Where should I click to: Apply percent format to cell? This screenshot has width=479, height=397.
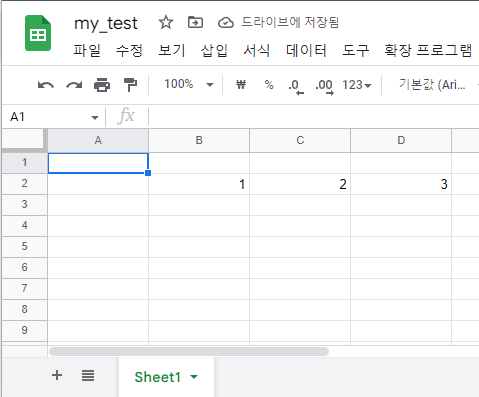[x=269, y=85]
